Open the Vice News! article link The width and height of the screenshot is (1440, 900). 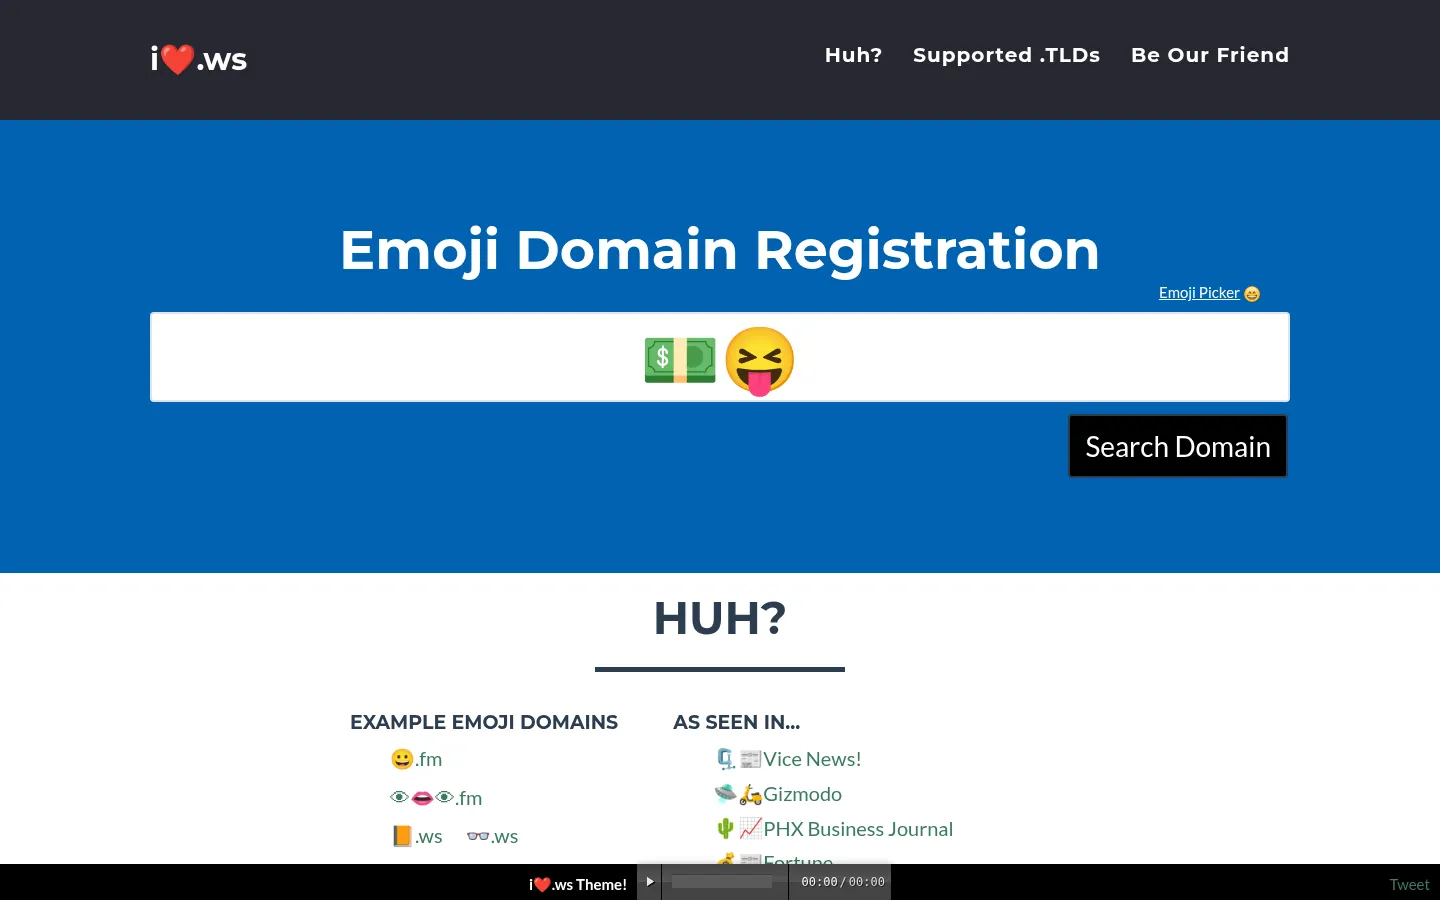click(x=789, y=759)
